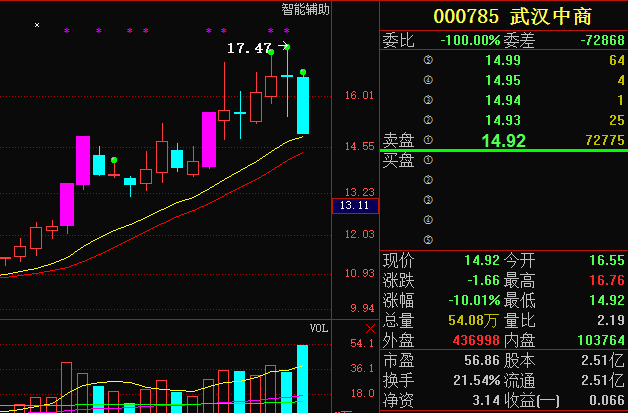This screenshot has height=413, width=628.
Task: Click the 今开 value 16.55
Action: coord(607,260)
